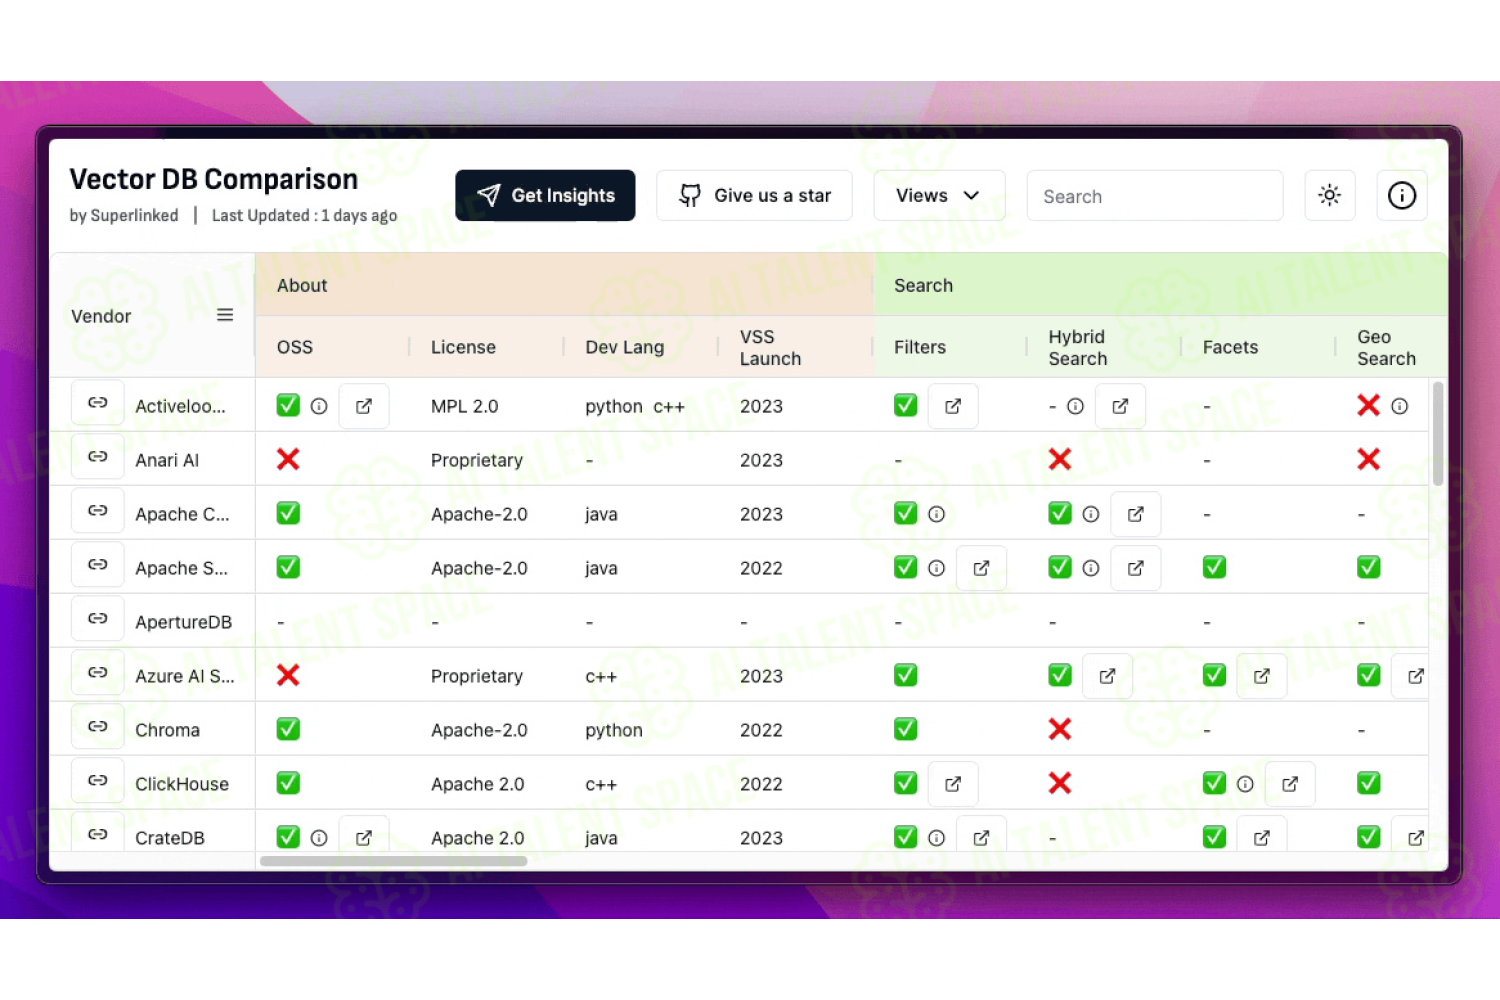Copy link icon for Anari AI row
Image resolution: width=1500 pixels, height=1000 pixels.
click(98, 457)
